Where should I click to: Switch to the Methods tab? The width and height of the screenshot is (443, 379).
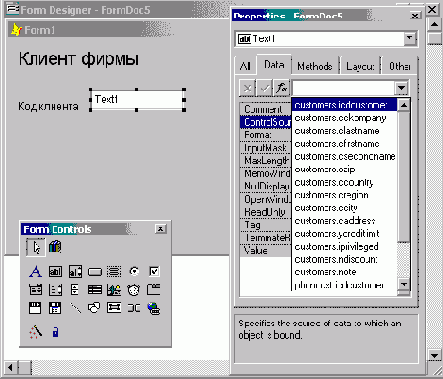tap(315, 66)
